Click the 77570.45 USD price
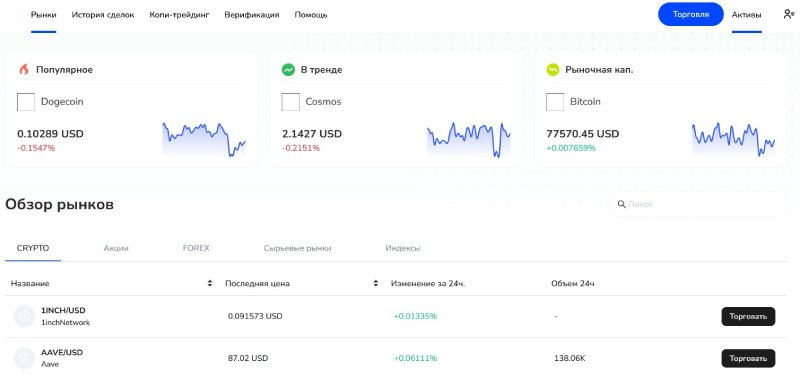Viewport: 800px width, 377px height. click(583, 134)
